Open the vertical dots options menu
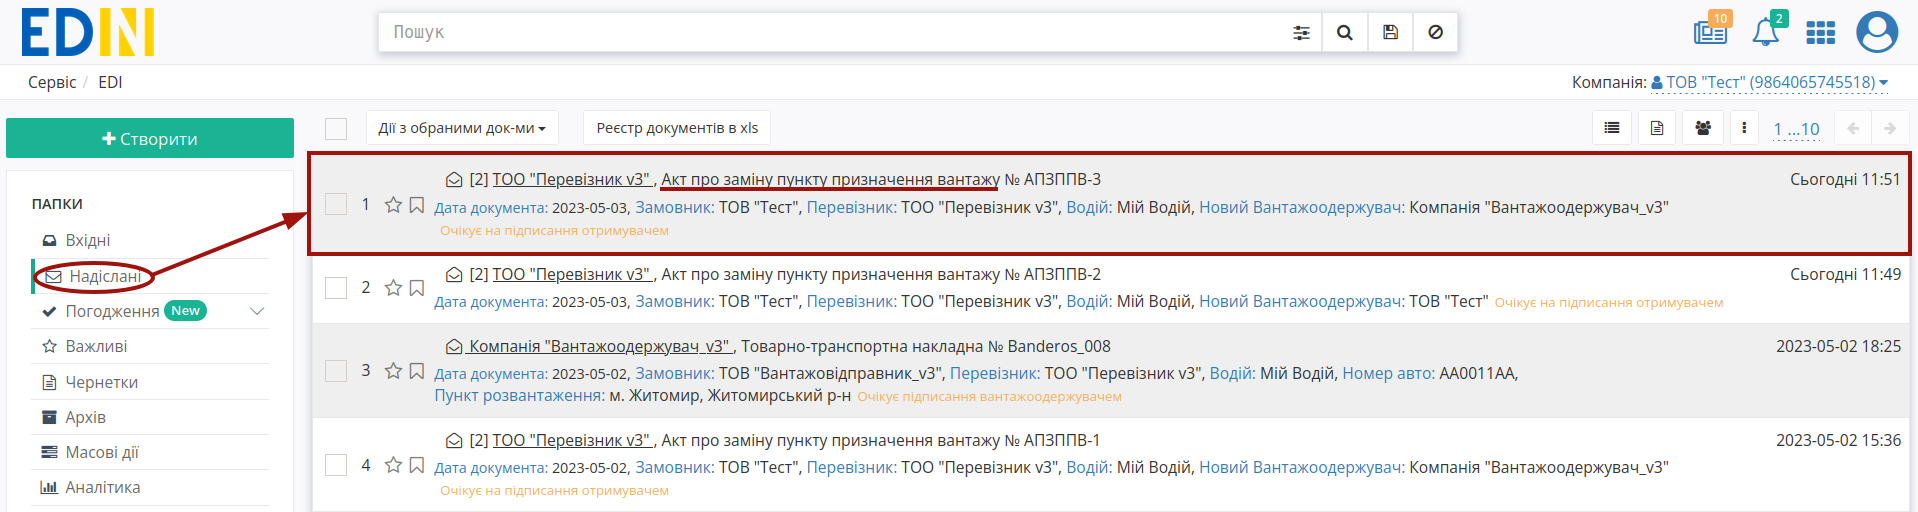 [x=1744, y=128]
